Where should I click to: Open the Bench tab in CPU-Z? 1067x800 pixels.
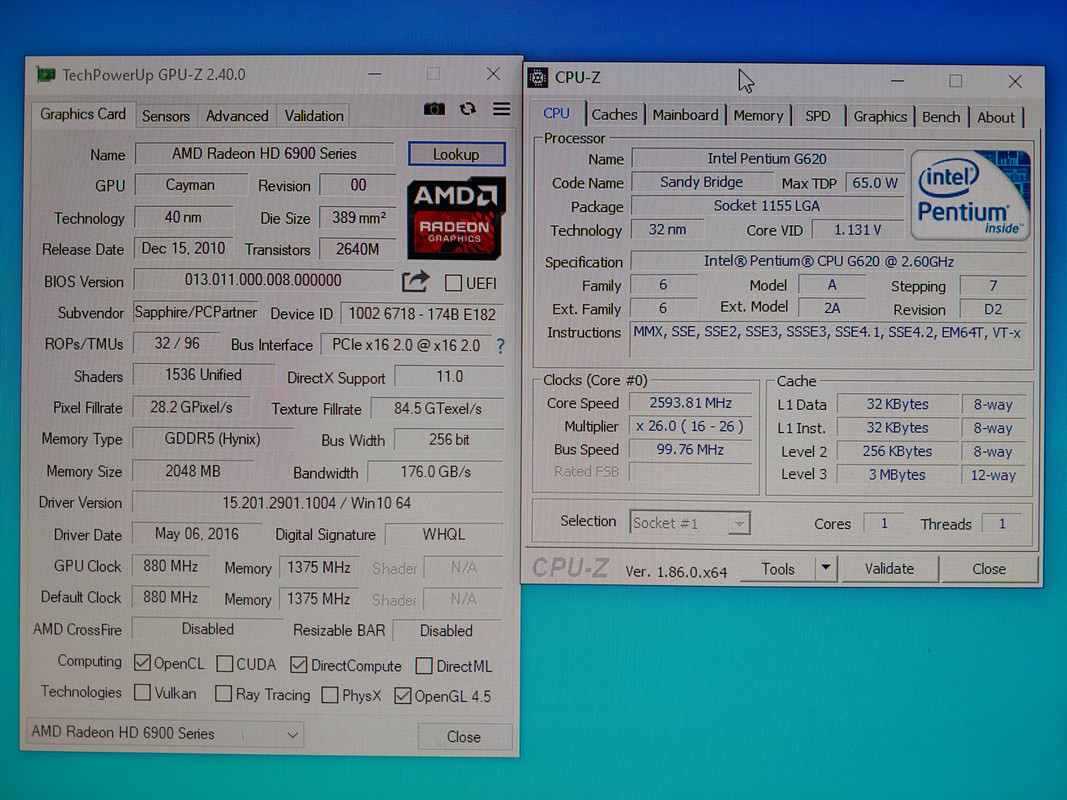tap(941, 117)
